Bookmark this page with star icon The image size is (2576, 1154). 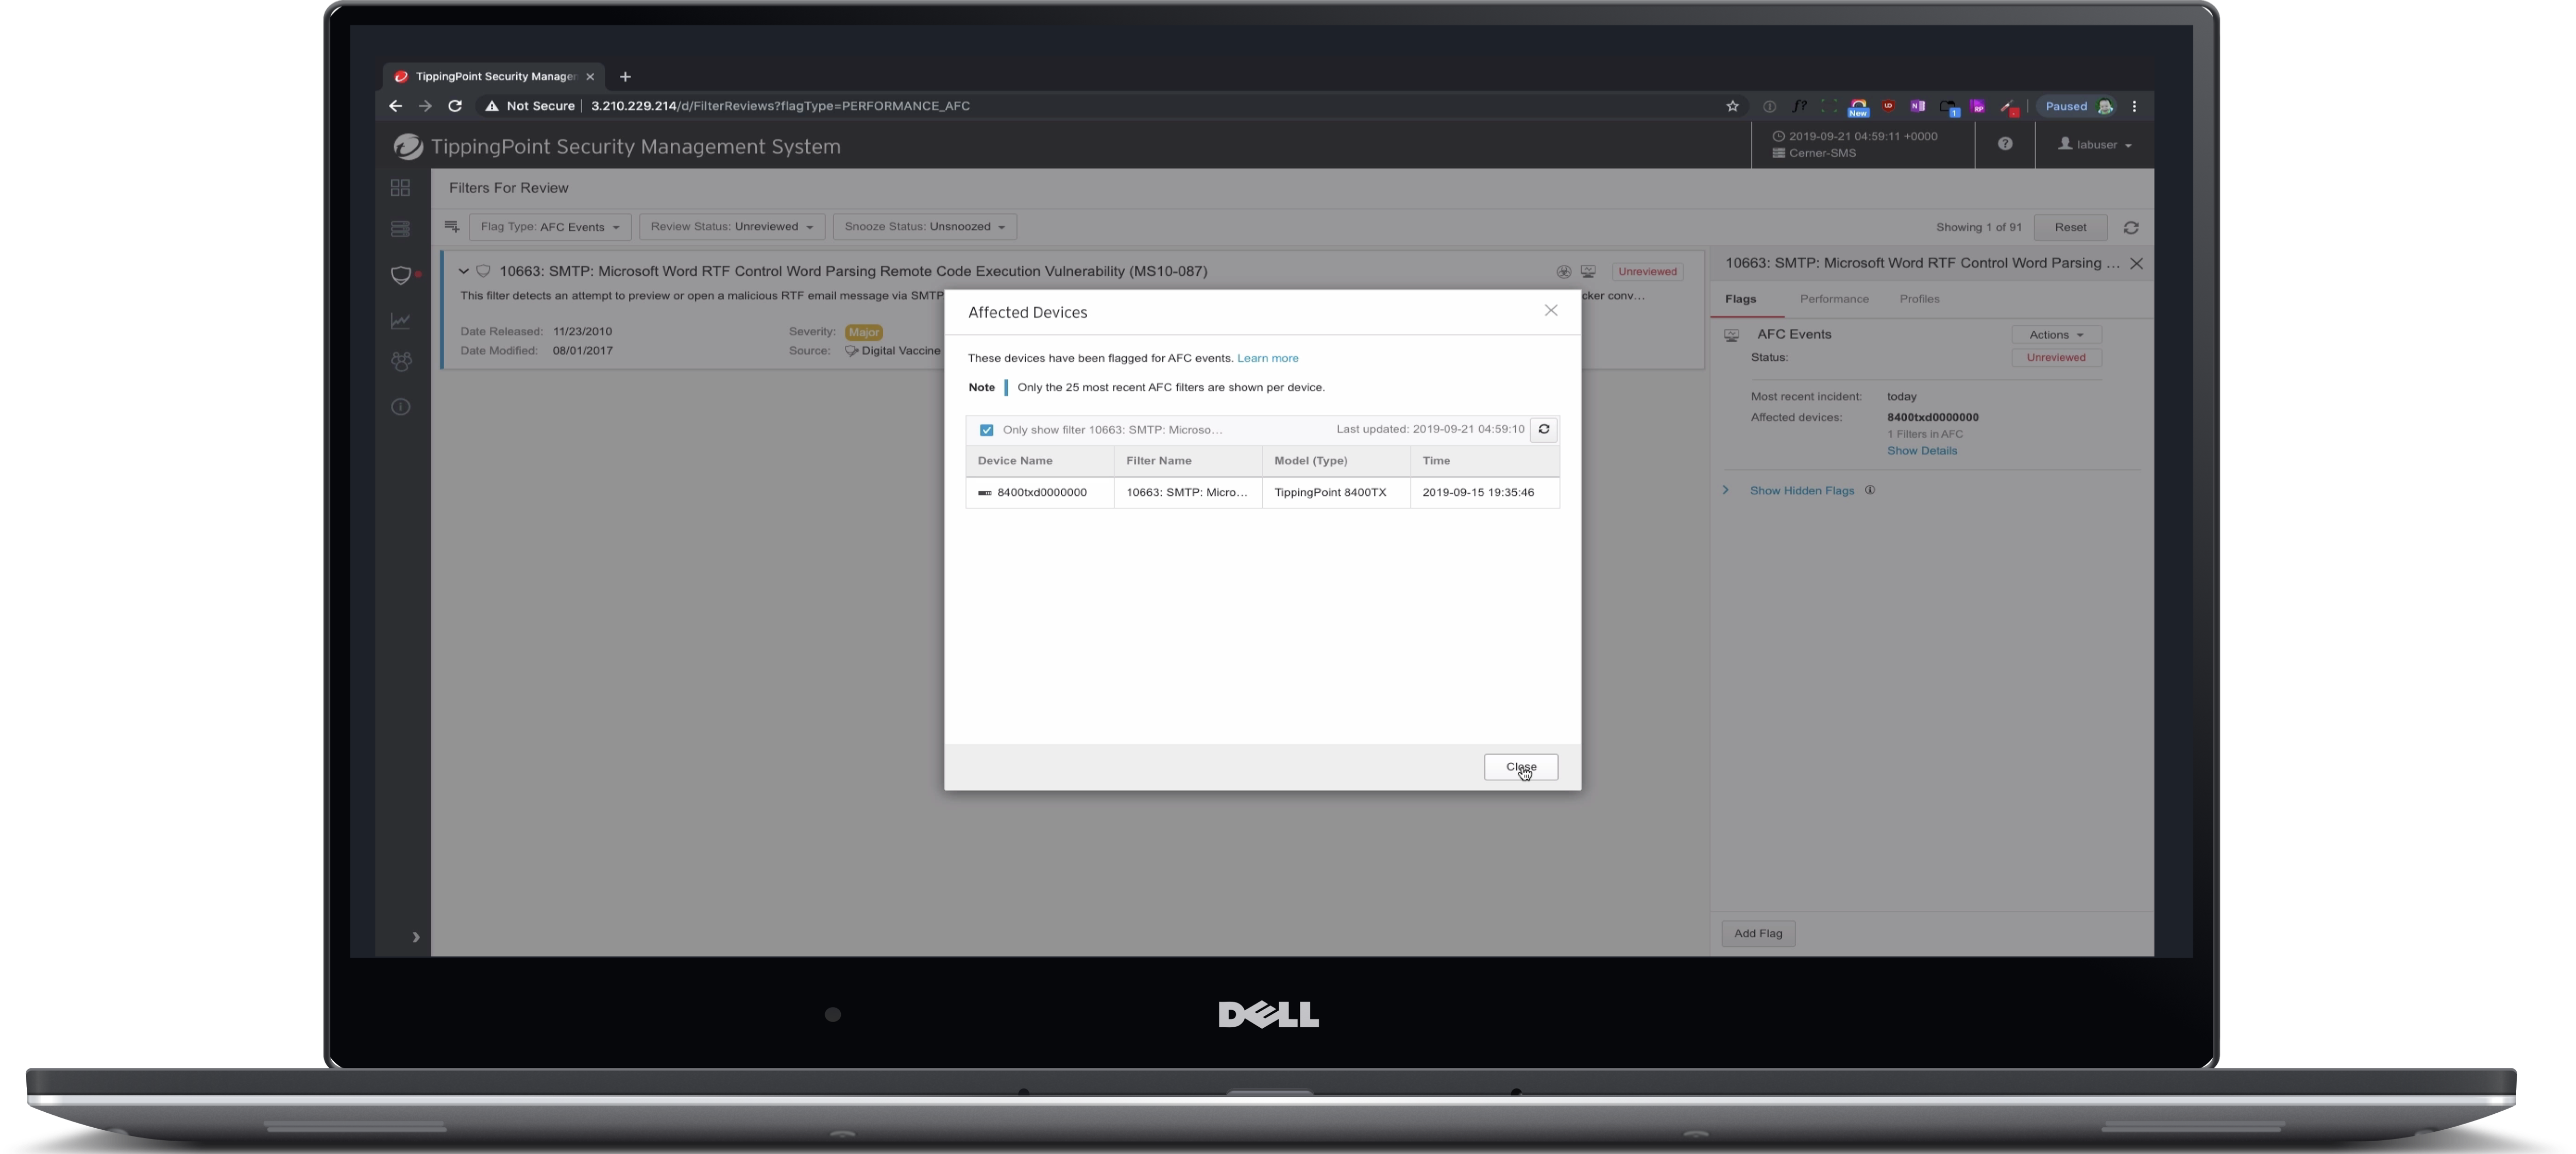tap(1732, 106)
